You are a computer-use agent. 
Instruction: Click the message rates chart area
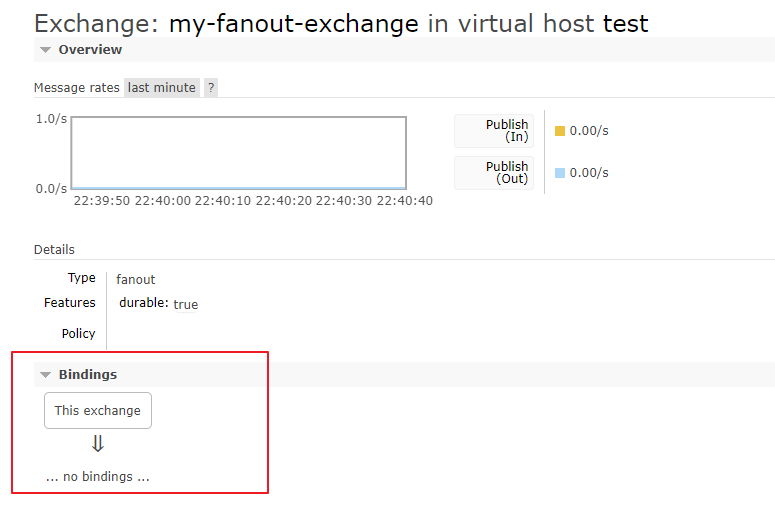pos(238,152)
